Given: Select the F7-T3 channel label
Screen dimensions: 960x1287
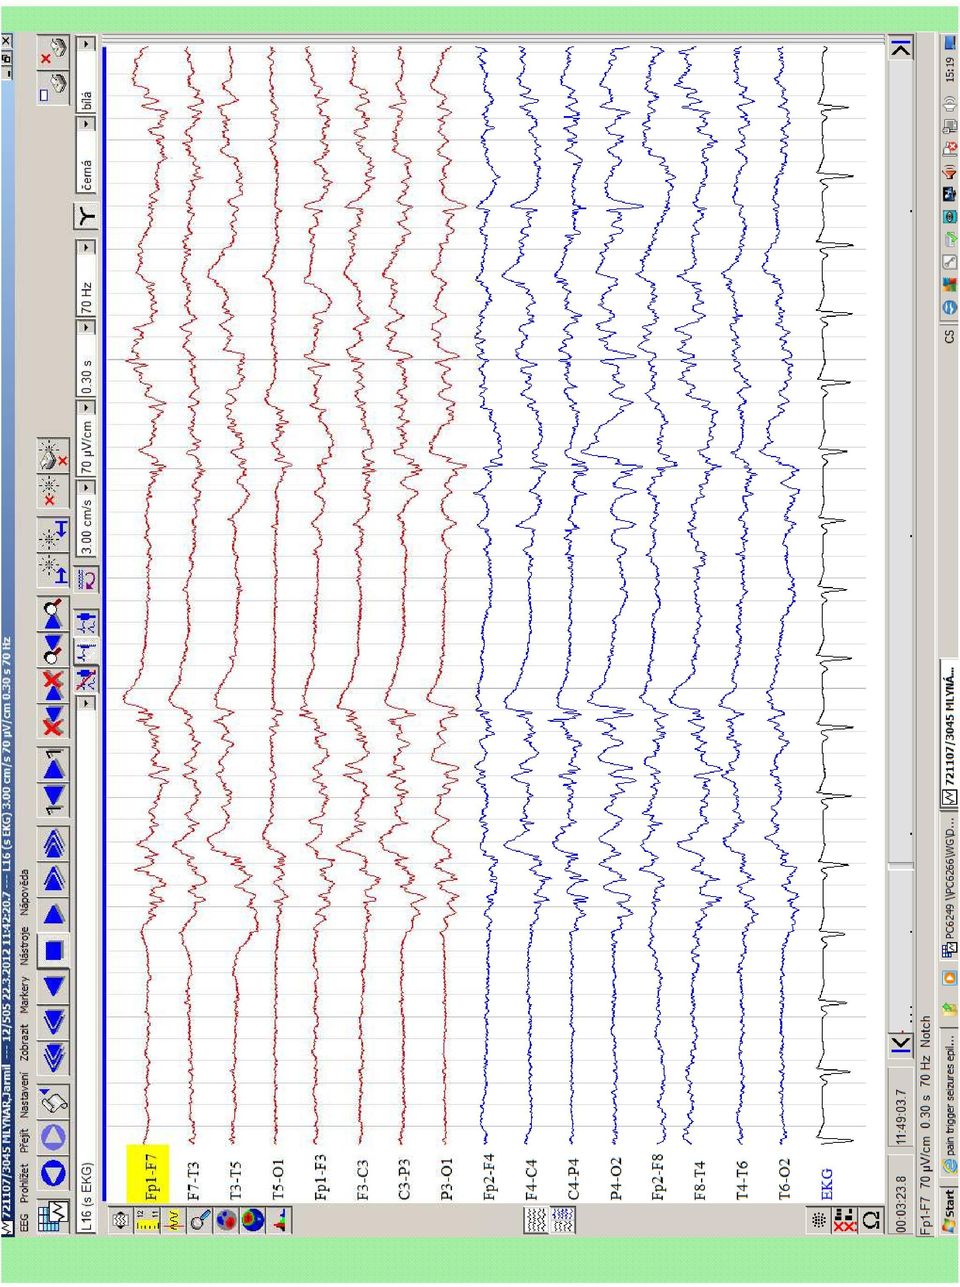Looking at the screenshot, I should click(x=193, y=1181).
